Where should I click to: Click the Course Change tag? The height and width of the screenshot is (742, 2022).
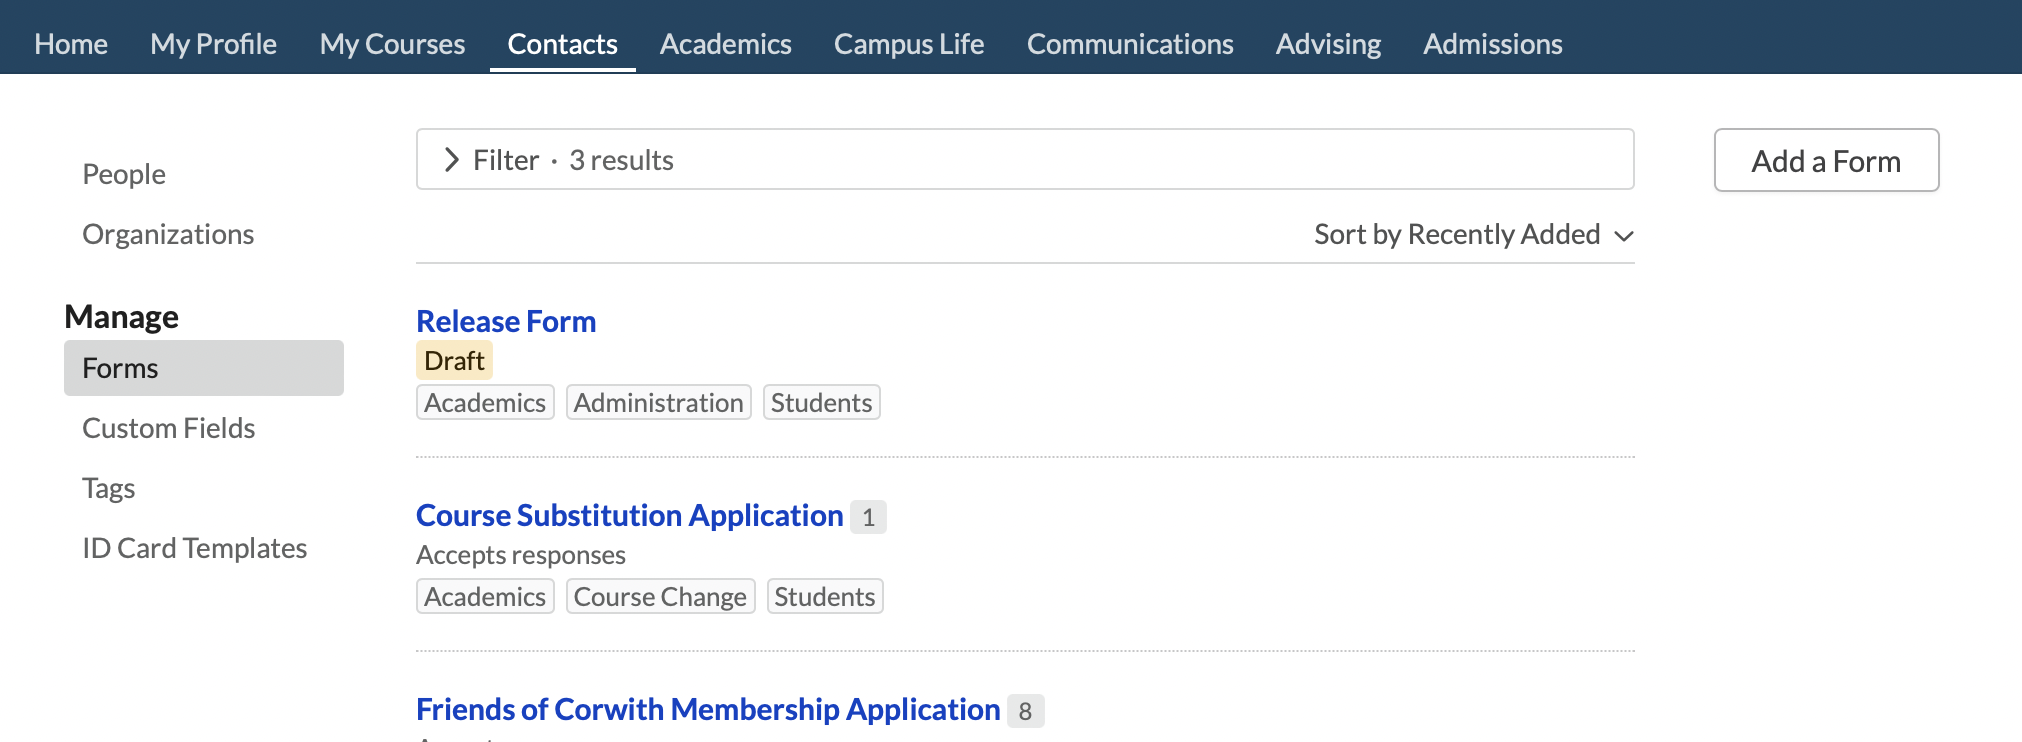click(x=660, y=597)
